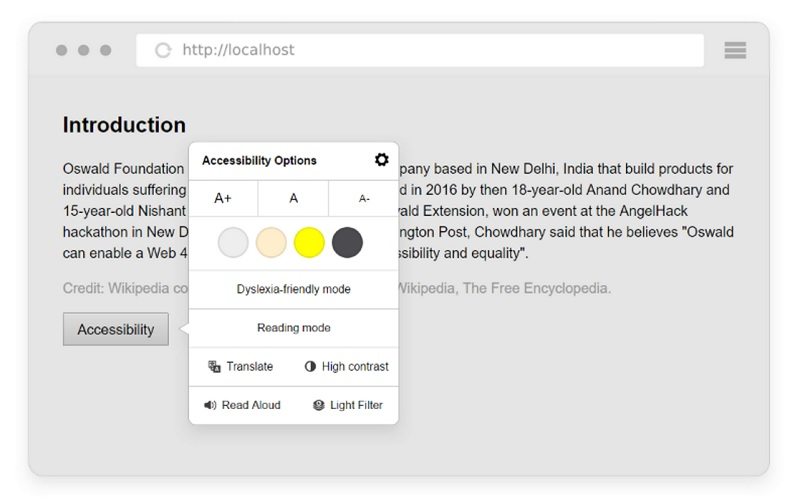This screenshot has width=800, height=504.
Task: Decrease font size with A-
Action: click(x=364, y=198)
